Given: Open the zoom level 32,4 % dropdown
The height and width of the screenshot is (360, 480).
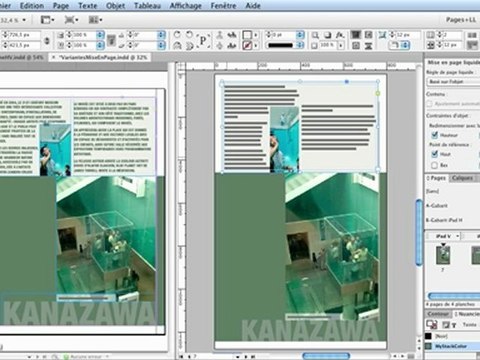Looking at the screenshot, I should pos(24,20).
